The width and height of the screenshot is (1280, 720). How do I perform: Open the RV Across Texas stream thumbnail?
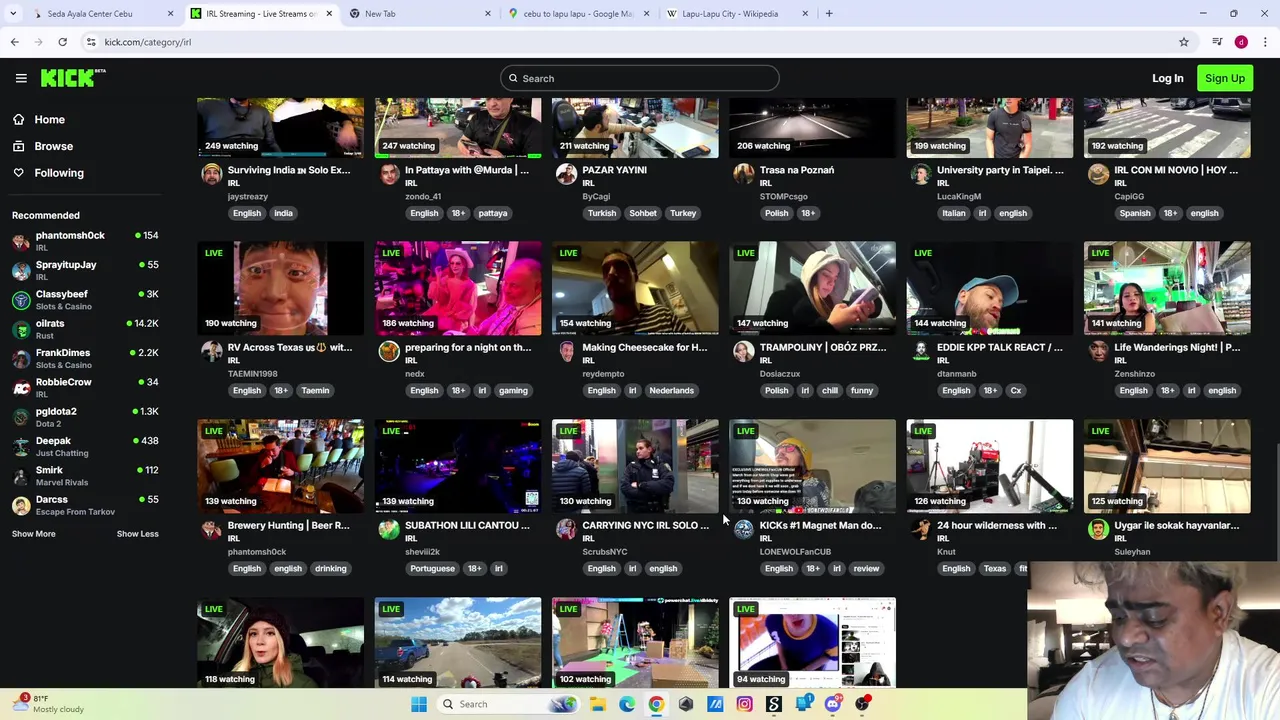(280, 288)
